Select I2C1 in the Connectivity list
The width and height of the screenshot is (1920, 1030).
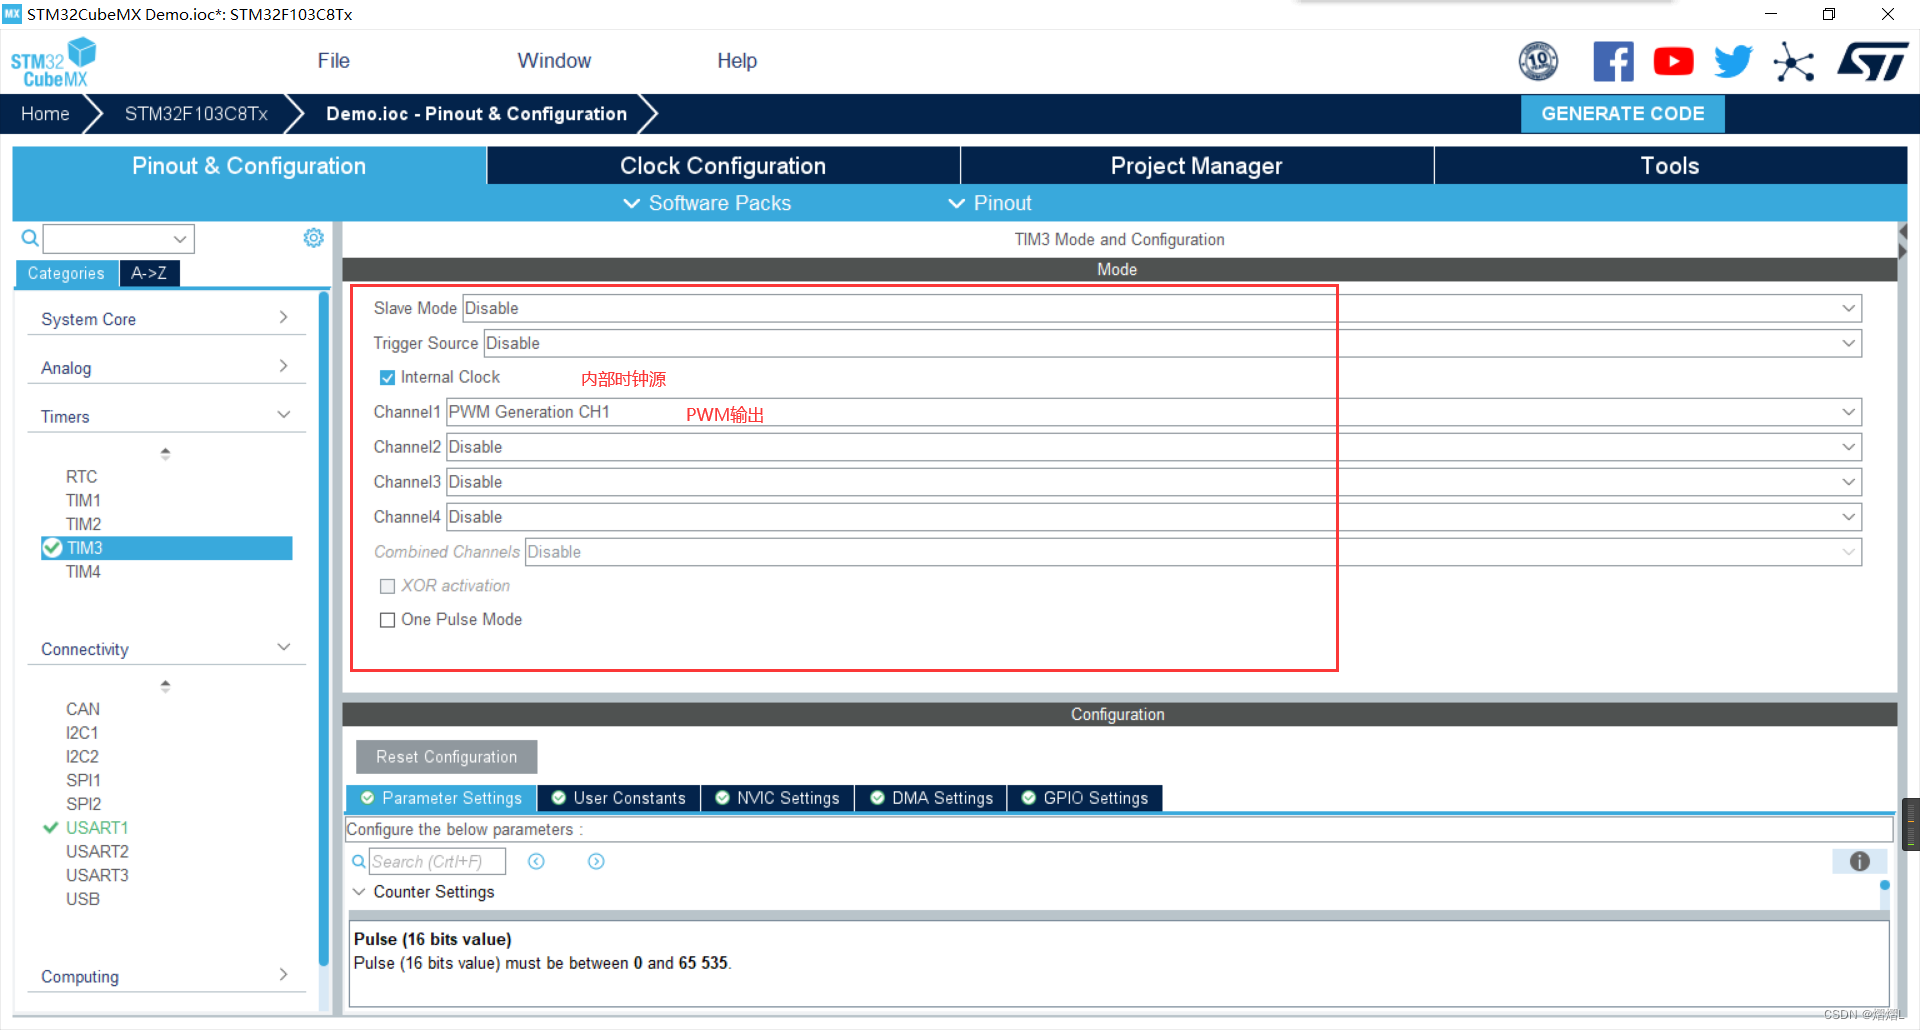pyautogui.click(x=82, y=733)
